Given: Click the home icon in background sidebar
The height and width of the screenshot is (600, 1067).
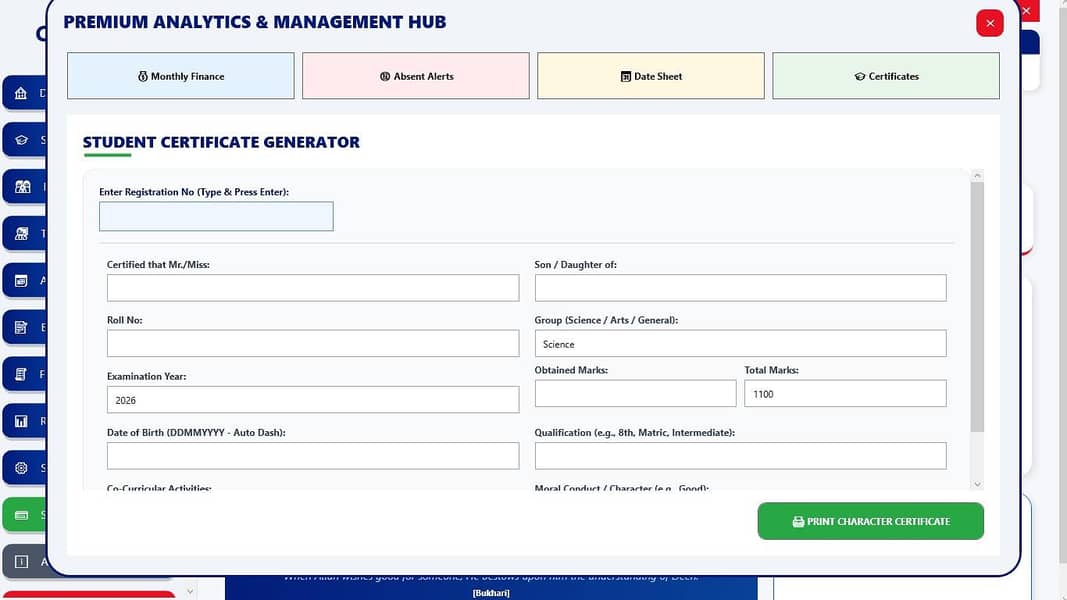Looking at the screenshot, I should tap(21, 93).
